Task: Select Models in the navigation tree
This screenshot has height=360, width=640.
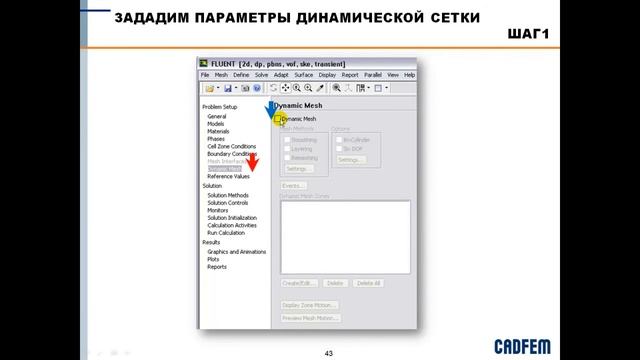Action: point(216,124)
